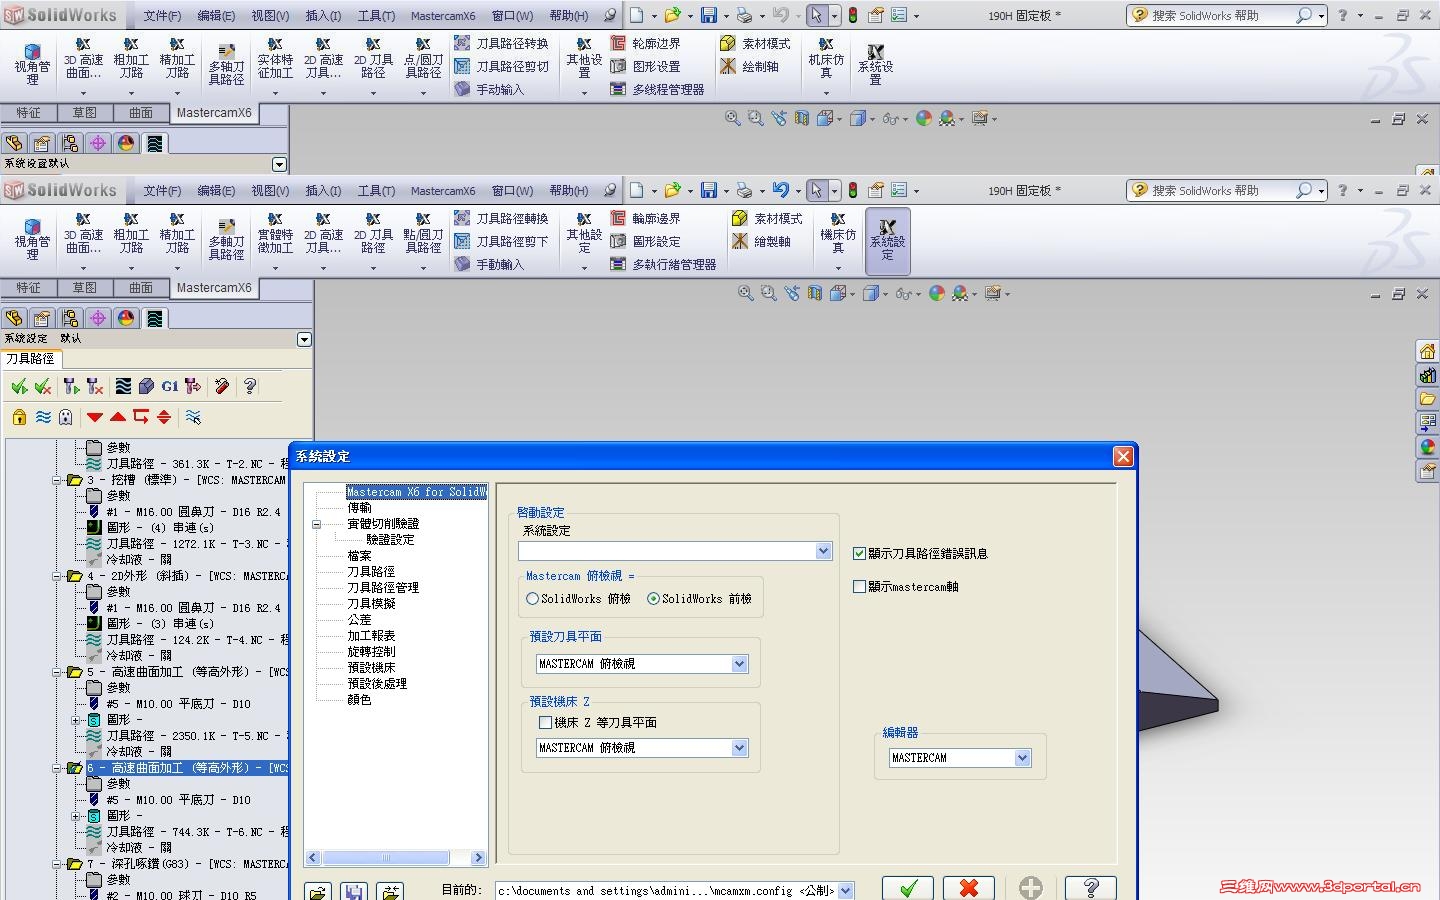1440x900 pixels.
Task: Confirm settings with green checkmark button
Action: (908, 888)
